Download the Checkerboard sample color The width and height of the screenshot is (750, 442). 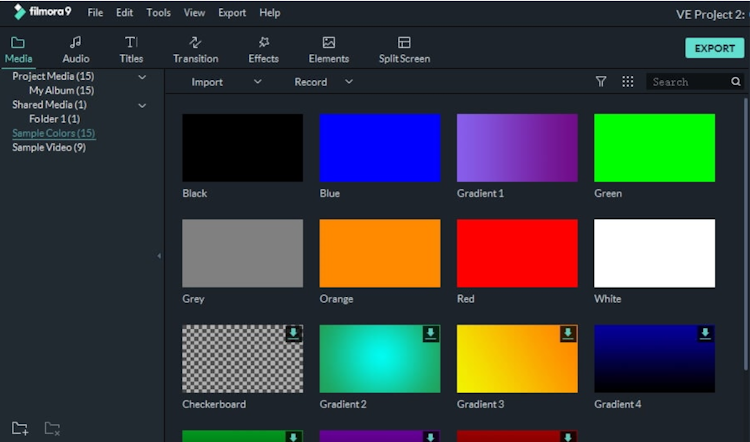[x=293, y=334]
